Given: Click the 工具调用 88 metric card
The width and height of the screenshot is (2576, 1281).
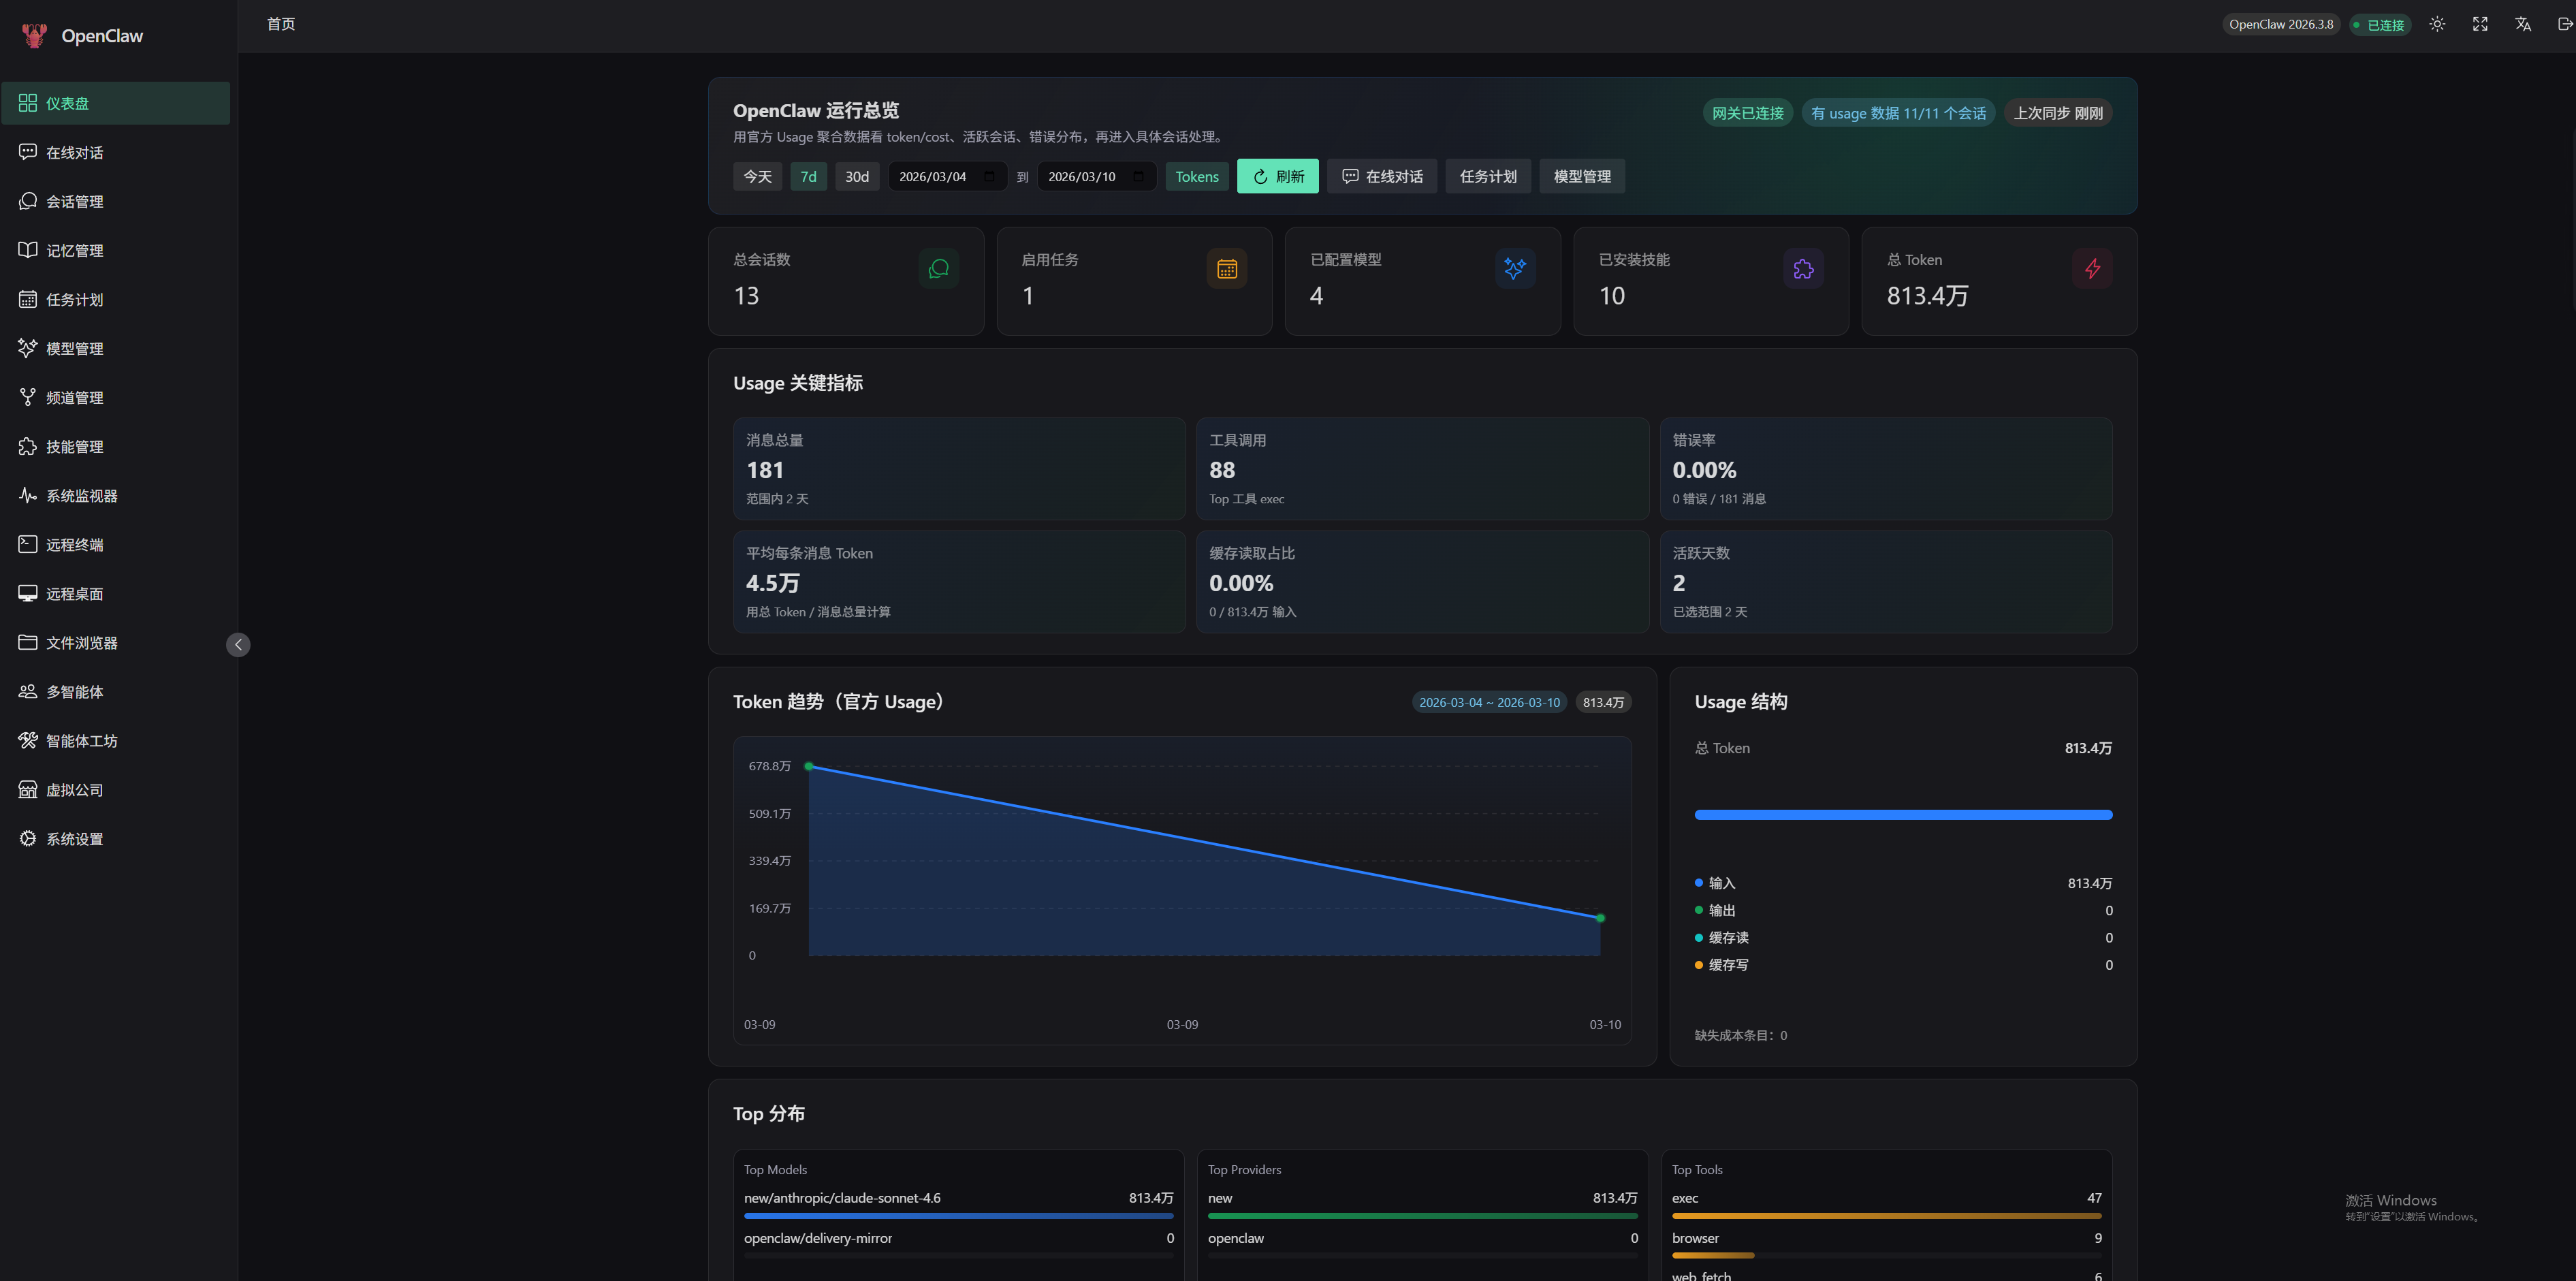Looking at the screenshot, I should tap(1422, 468).
